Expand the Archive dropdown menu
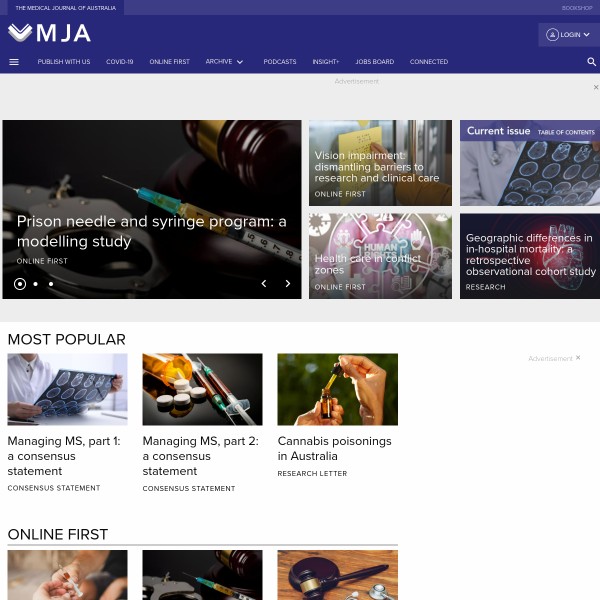600x600 pixels. point(224,62)
